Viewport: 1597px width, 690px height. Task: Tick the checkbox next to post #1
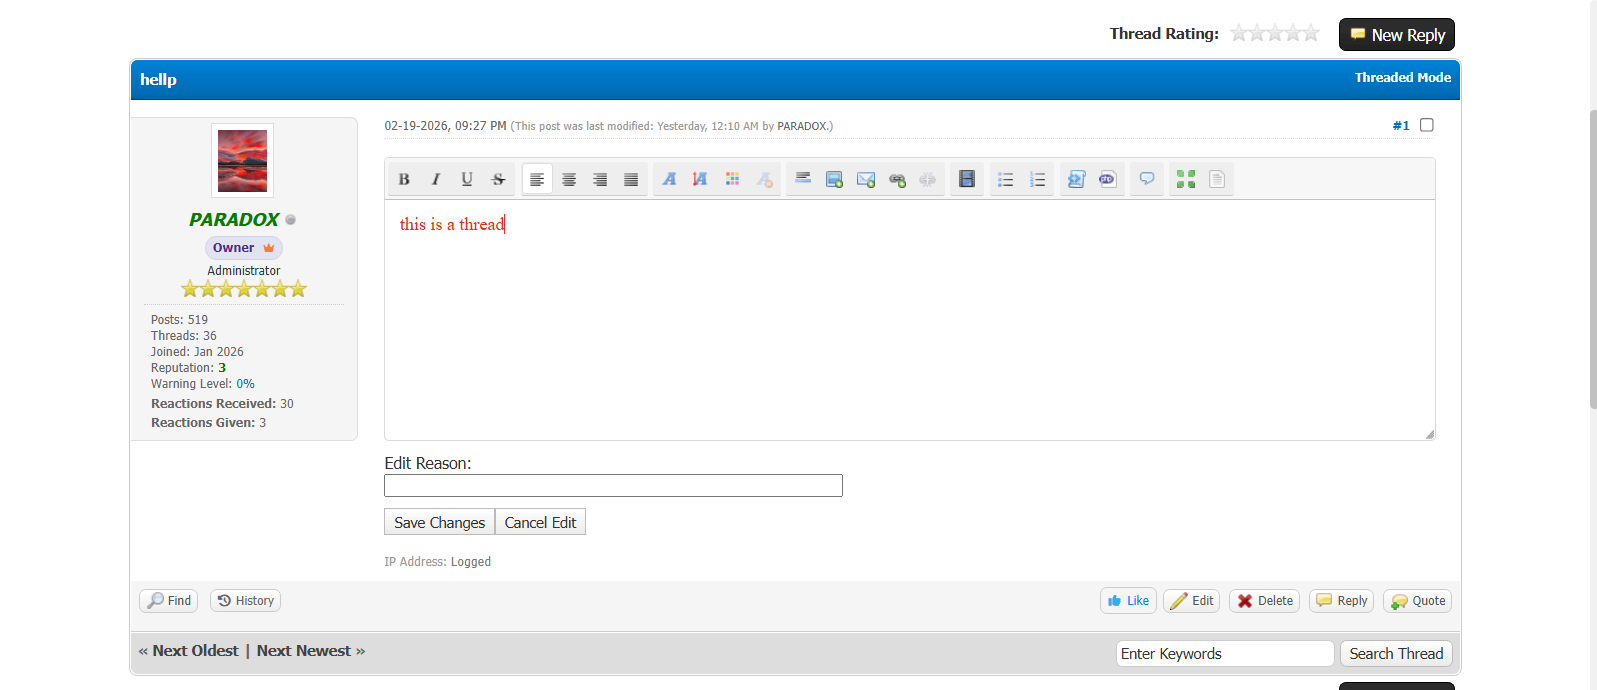click(x=1427, y=125)
